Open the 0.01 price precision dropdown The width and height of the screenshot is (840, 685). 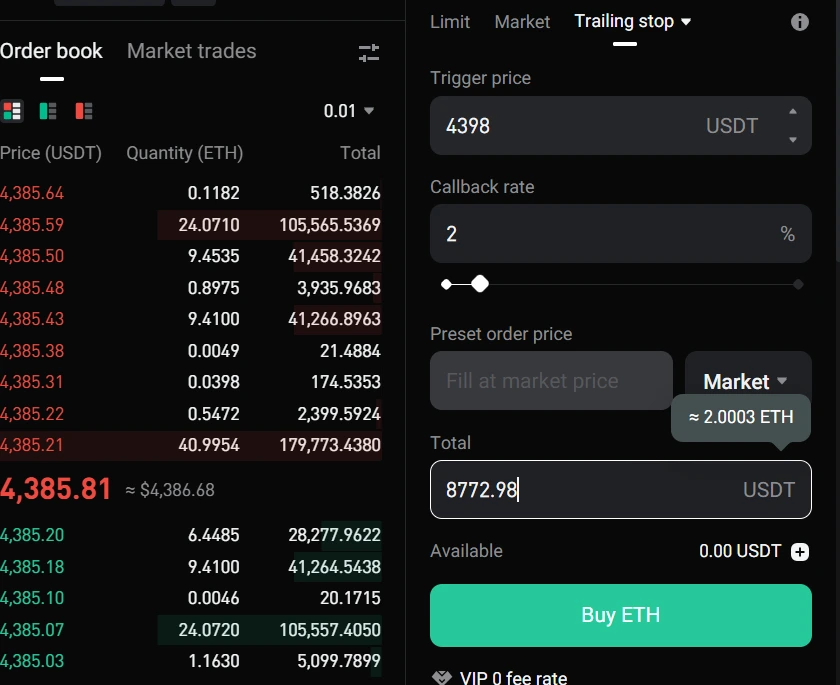[x=349, y=111]
